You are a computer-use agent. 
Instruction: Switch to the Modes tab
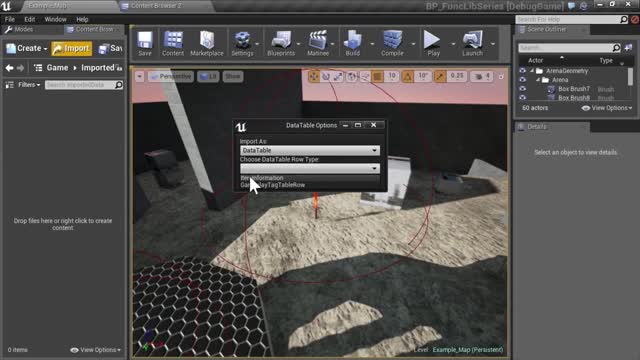click(x=19, y=29)
